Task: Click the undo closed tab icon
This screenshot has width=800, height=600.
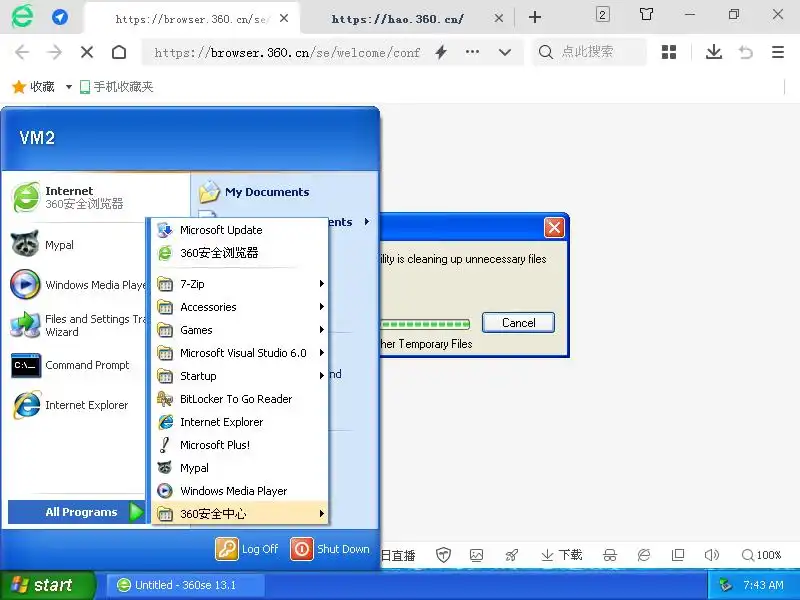Action: coord(745,52)
